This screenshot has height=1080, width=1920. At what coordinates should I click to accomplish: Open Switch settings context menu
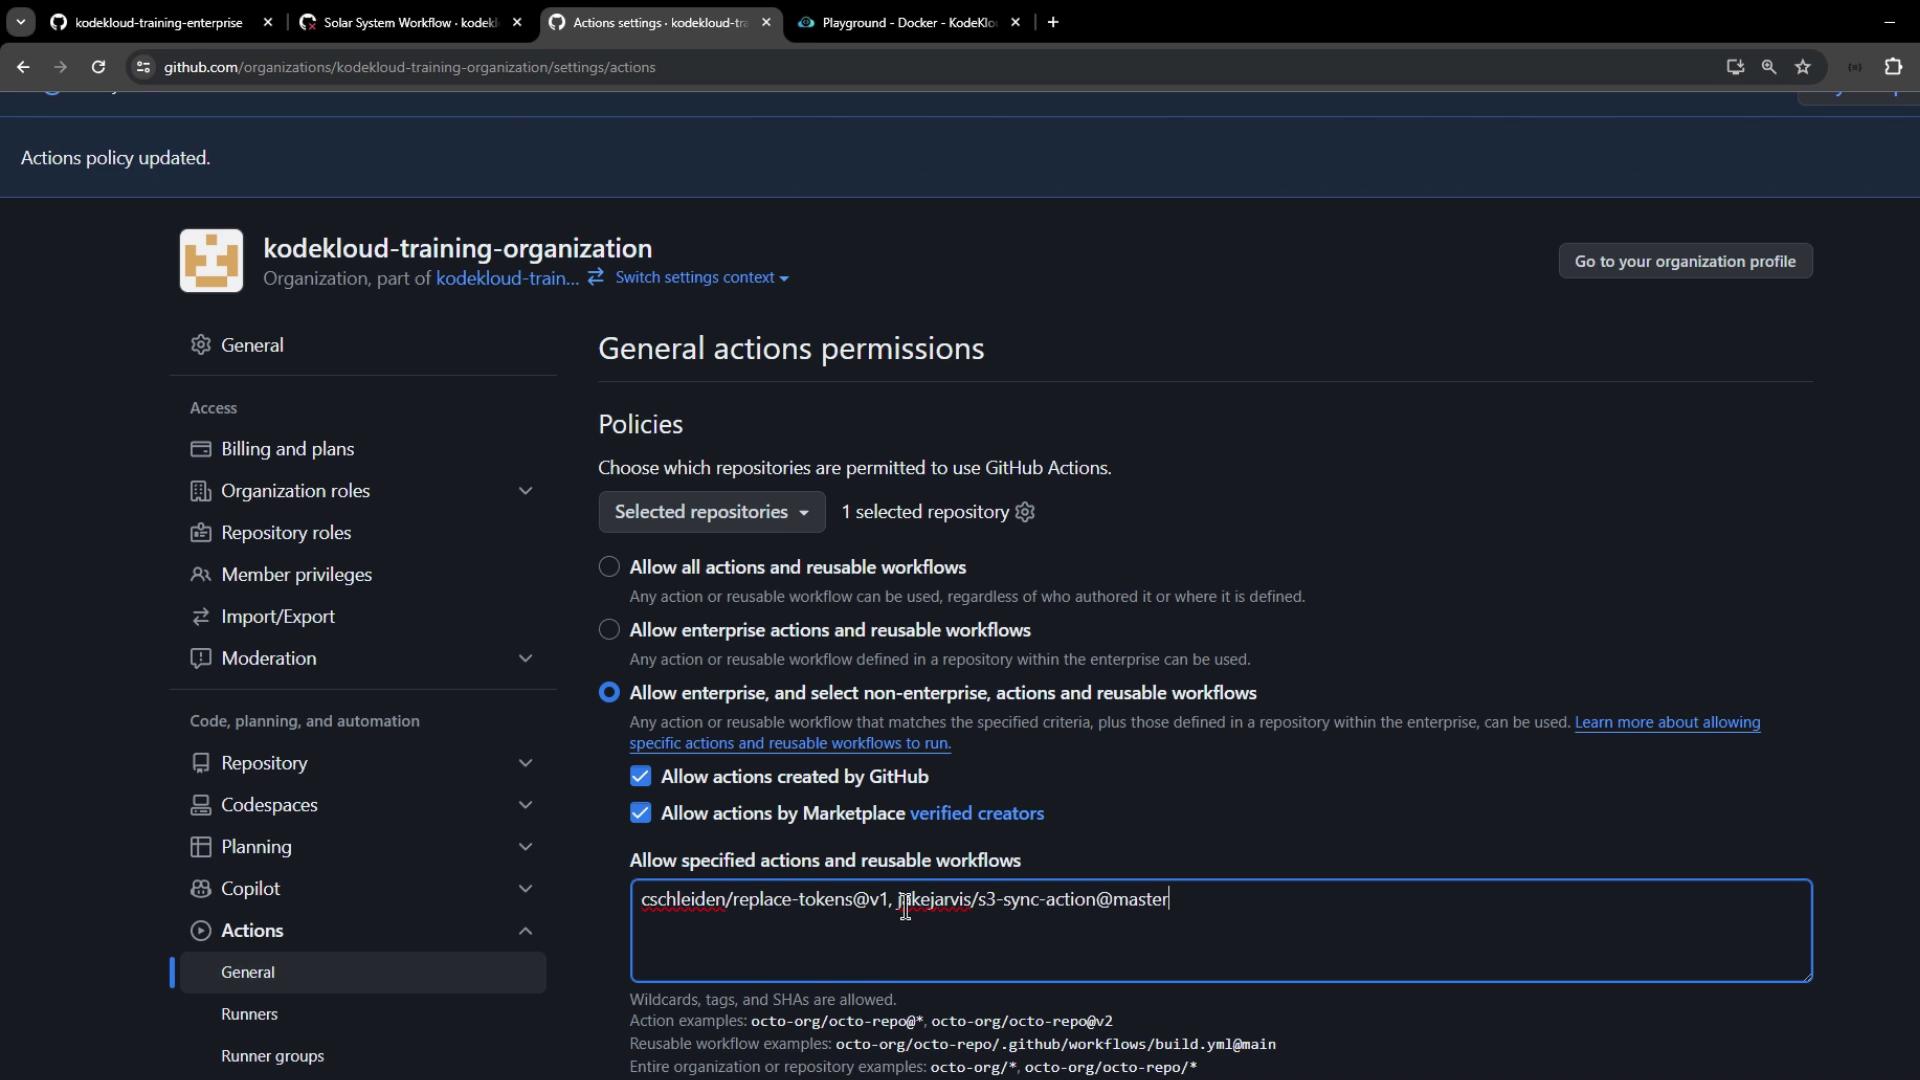700,278
